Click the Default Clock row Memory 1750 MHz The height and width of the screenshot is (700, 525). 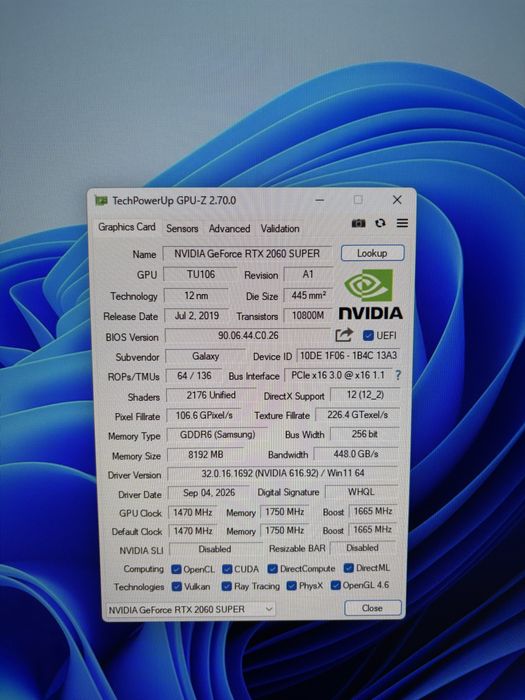[284, 530]
